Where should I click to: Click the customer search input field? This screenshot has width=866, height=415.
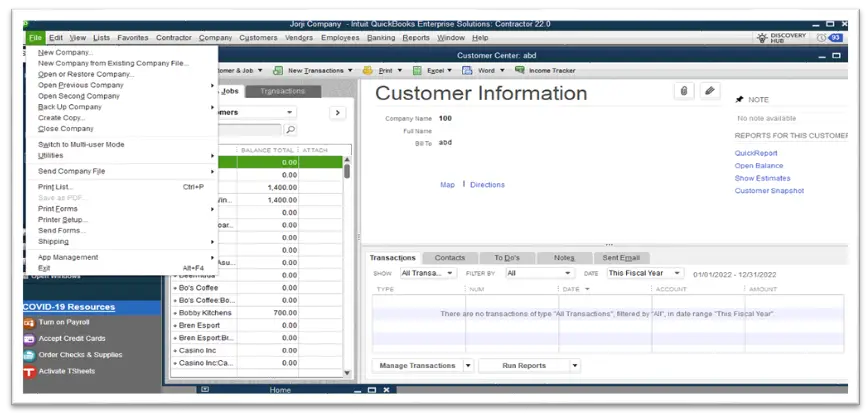251,130
